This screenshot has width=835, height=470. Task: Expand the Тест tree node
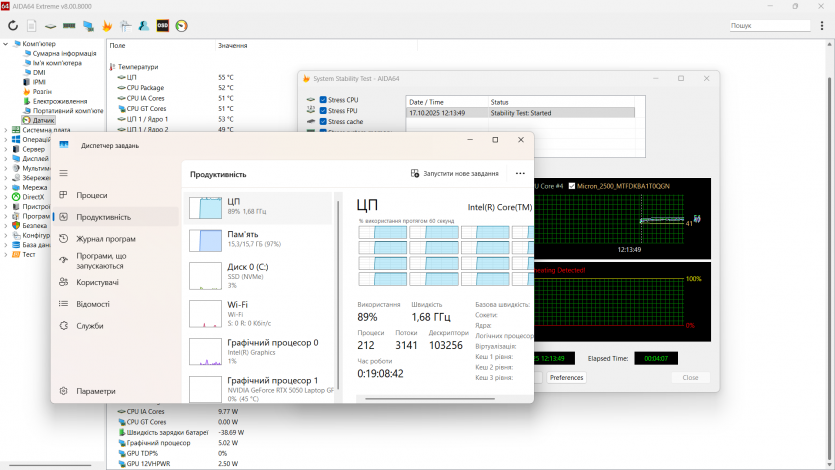(x=6, y=254)
